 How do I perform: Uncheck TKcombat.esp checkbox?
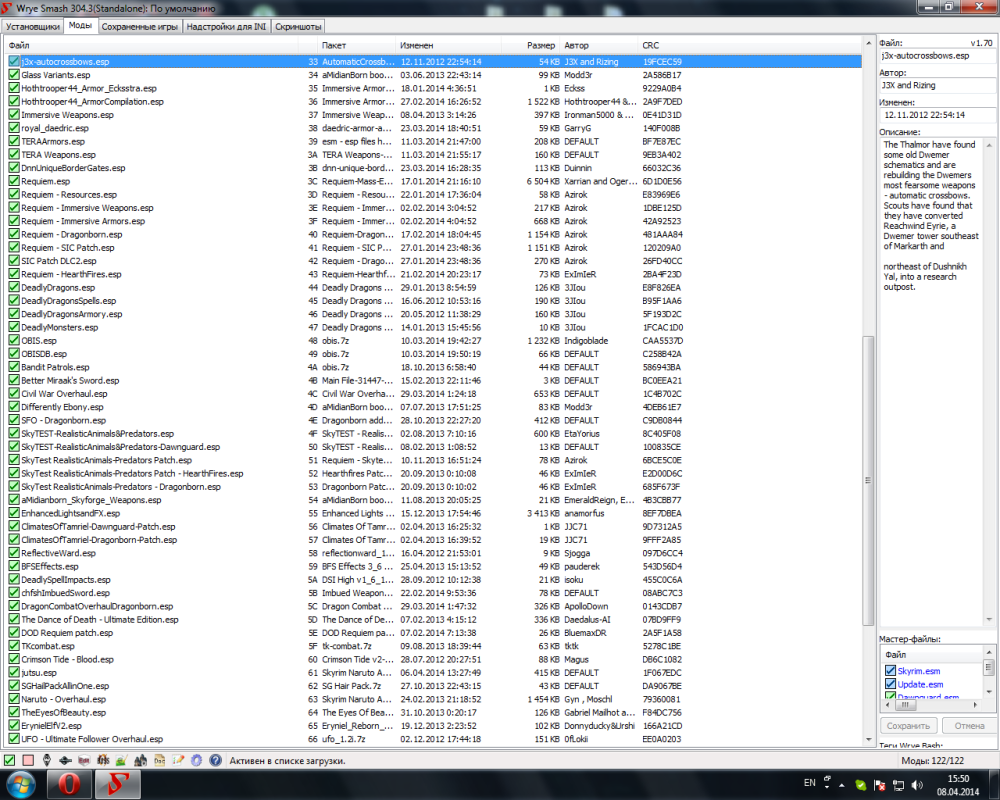(x=14, y=646)
